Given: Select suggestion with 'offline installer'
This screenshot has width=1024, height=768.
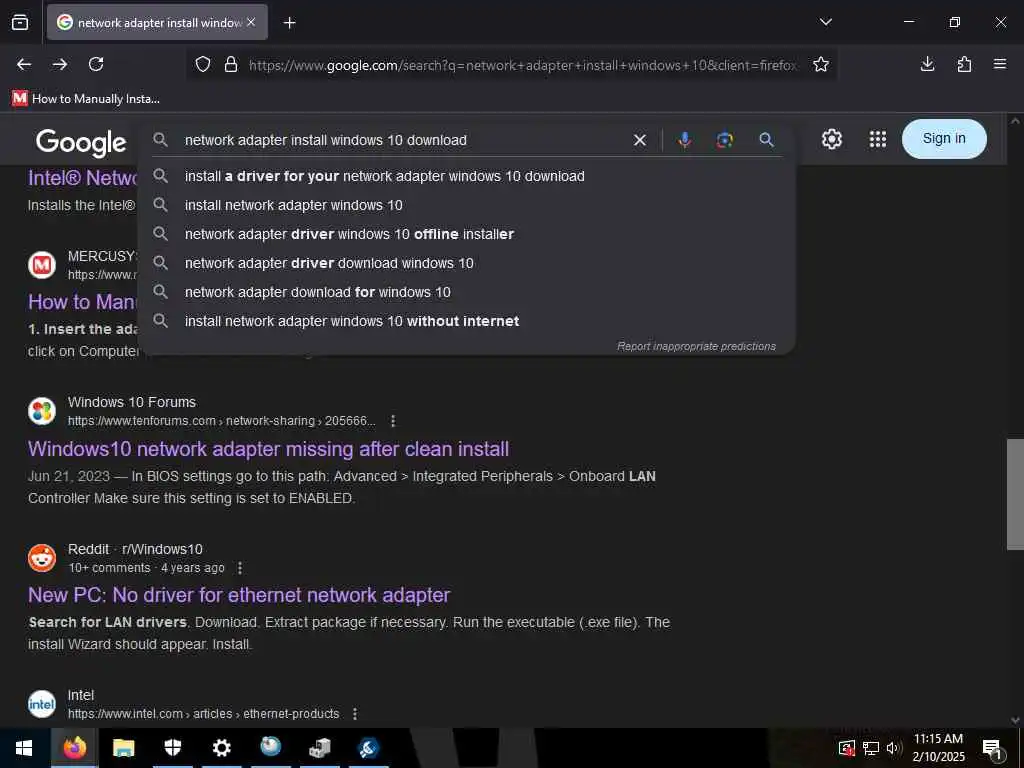Looking at the screenshot, I should [x=467, y=234].
